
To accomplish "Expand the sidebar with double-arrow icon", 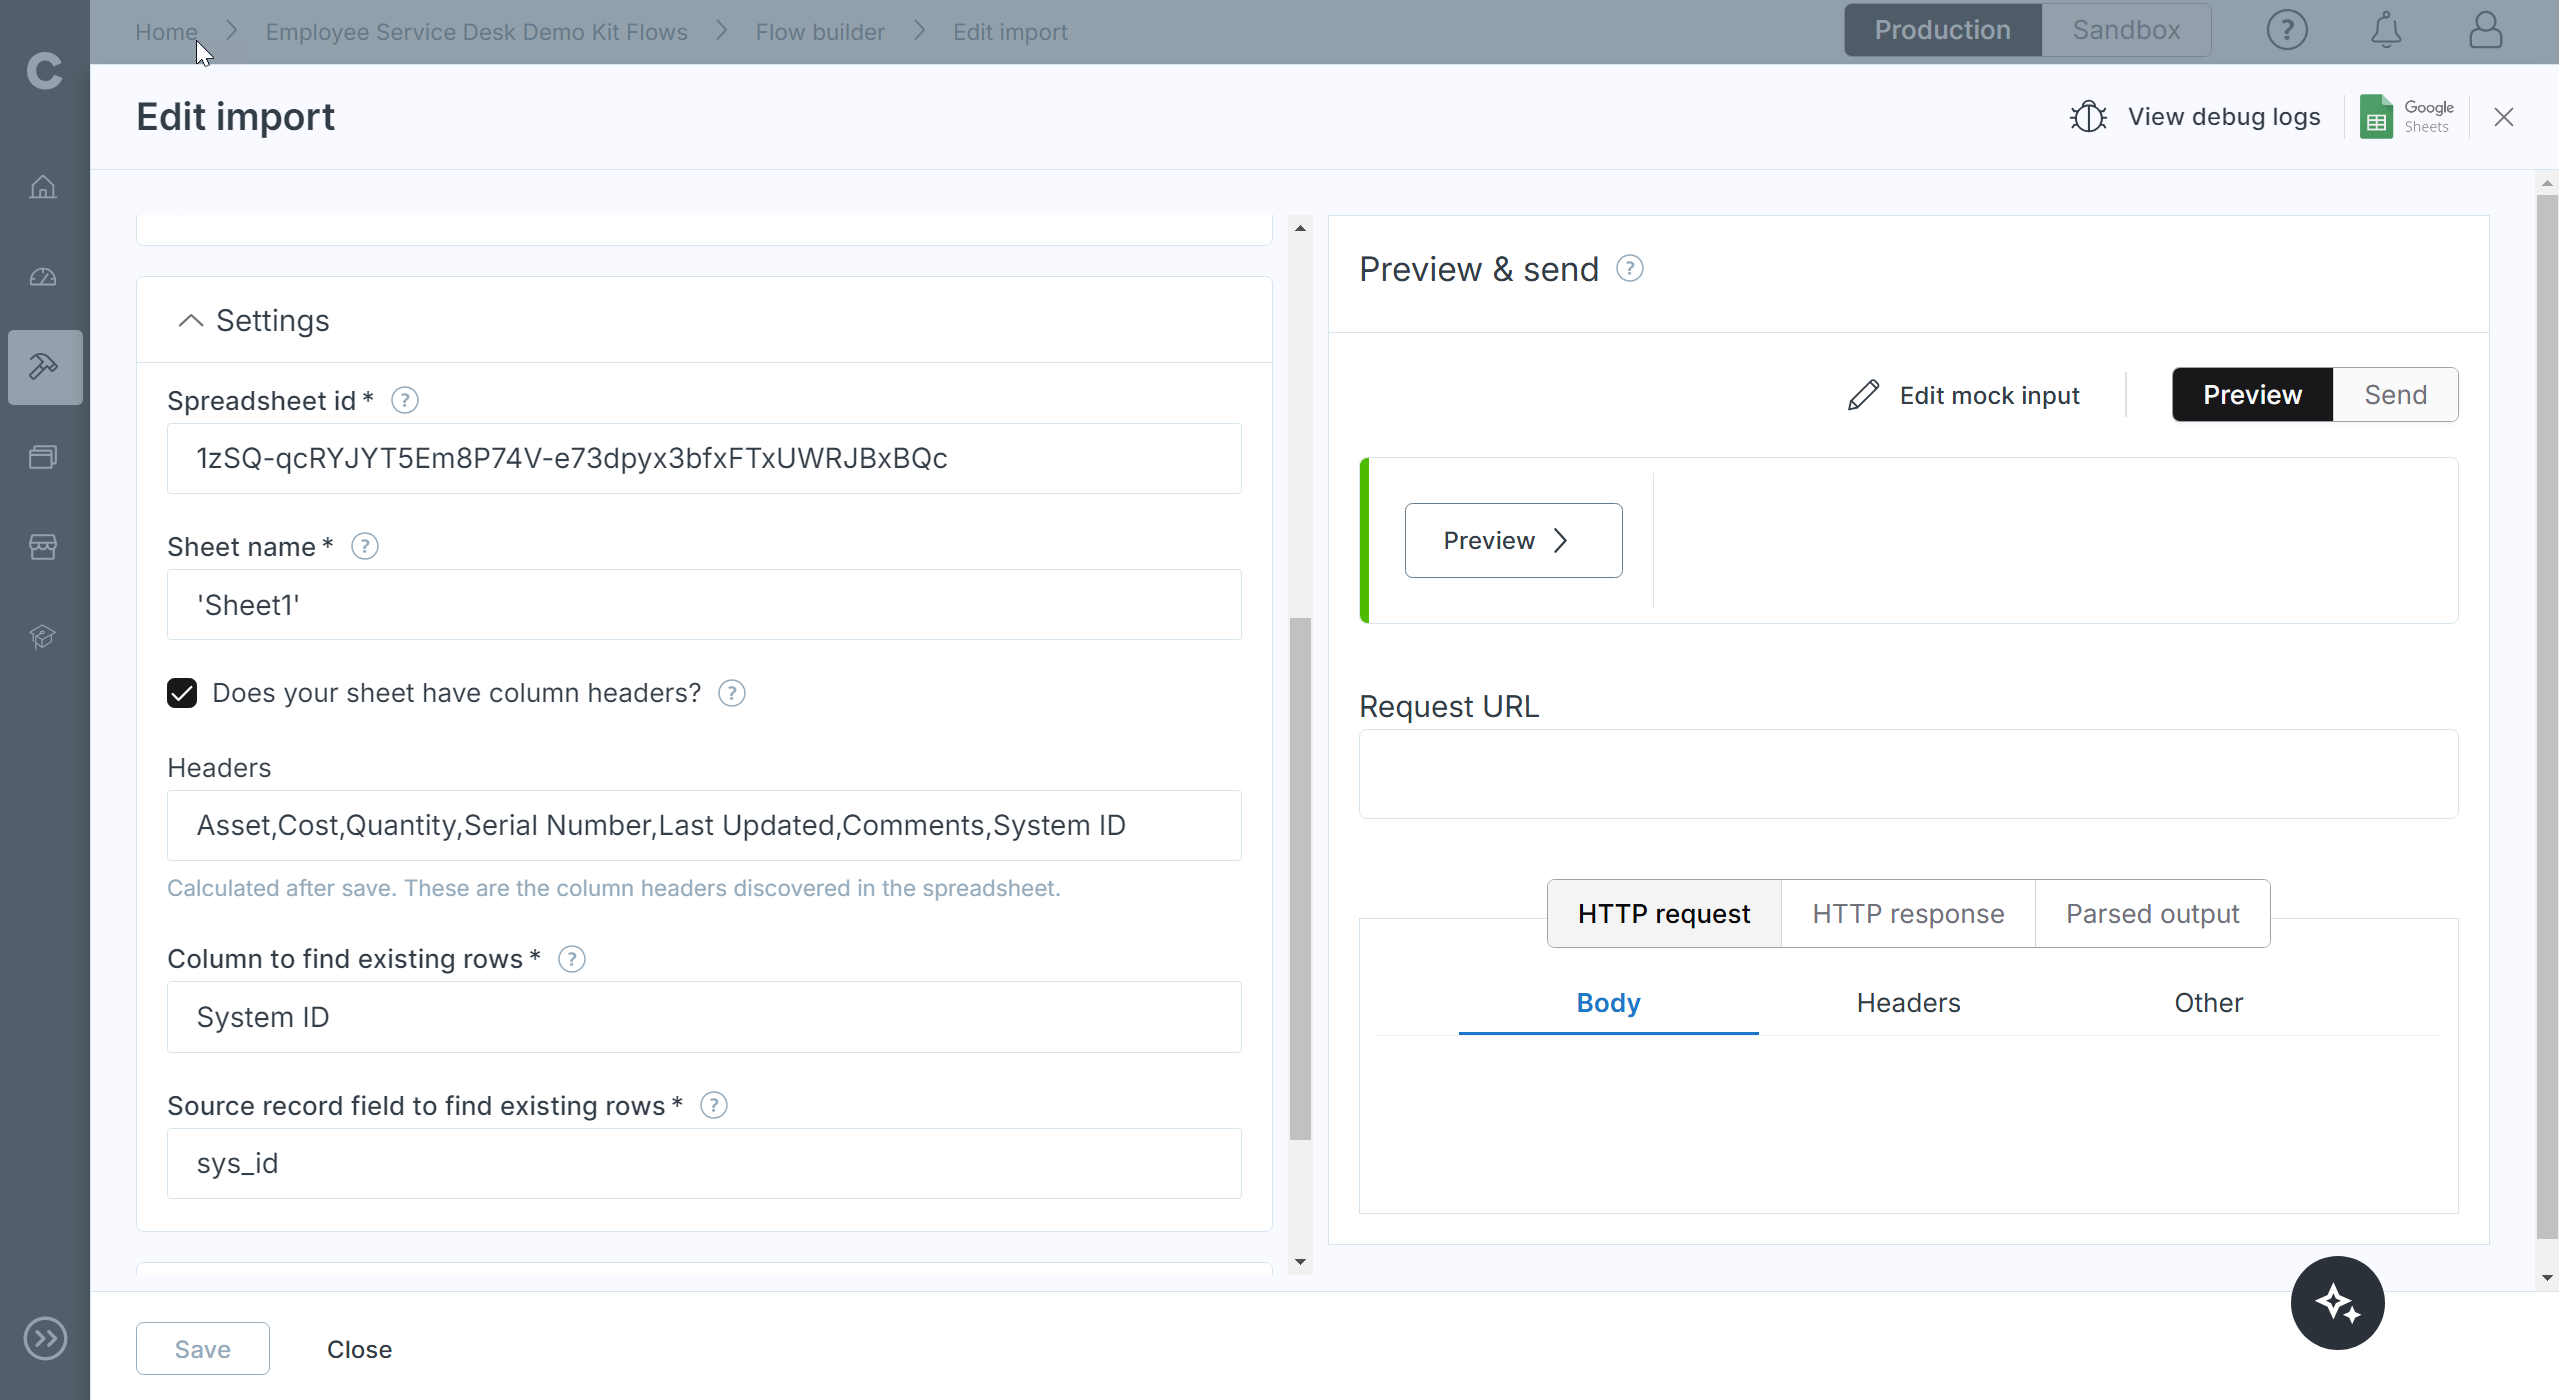I will pyautogui.click(x=45, y=1339).
